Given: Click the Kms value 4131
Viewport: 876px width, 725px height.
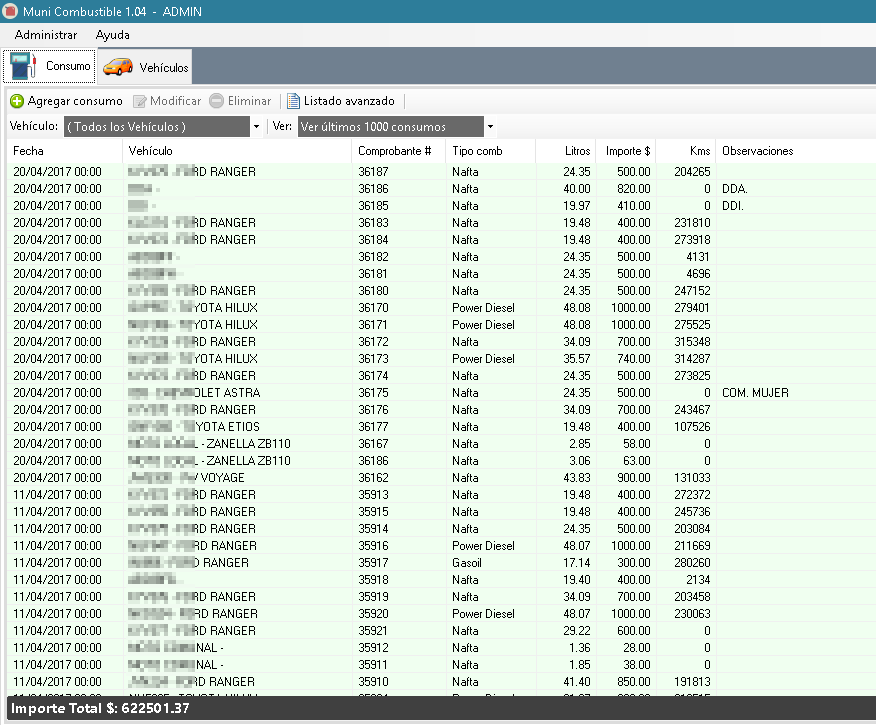Looking at the screenshot, I should click(698, 257).
